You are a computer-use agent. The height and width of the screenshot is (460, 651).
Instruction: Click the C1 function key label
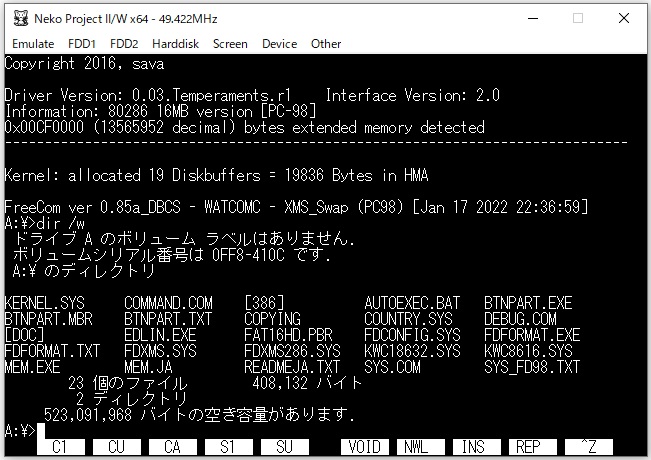tap(61, 447)
